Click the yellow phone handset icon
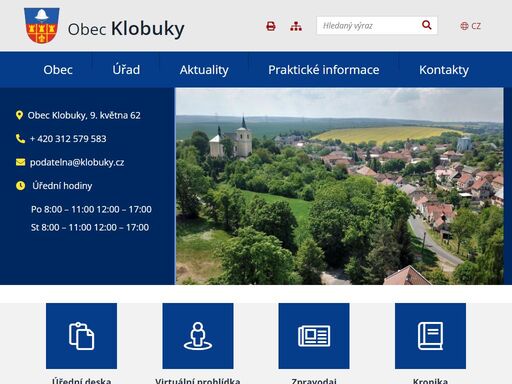Screen dimensions: 512x384 coord(20,139)
